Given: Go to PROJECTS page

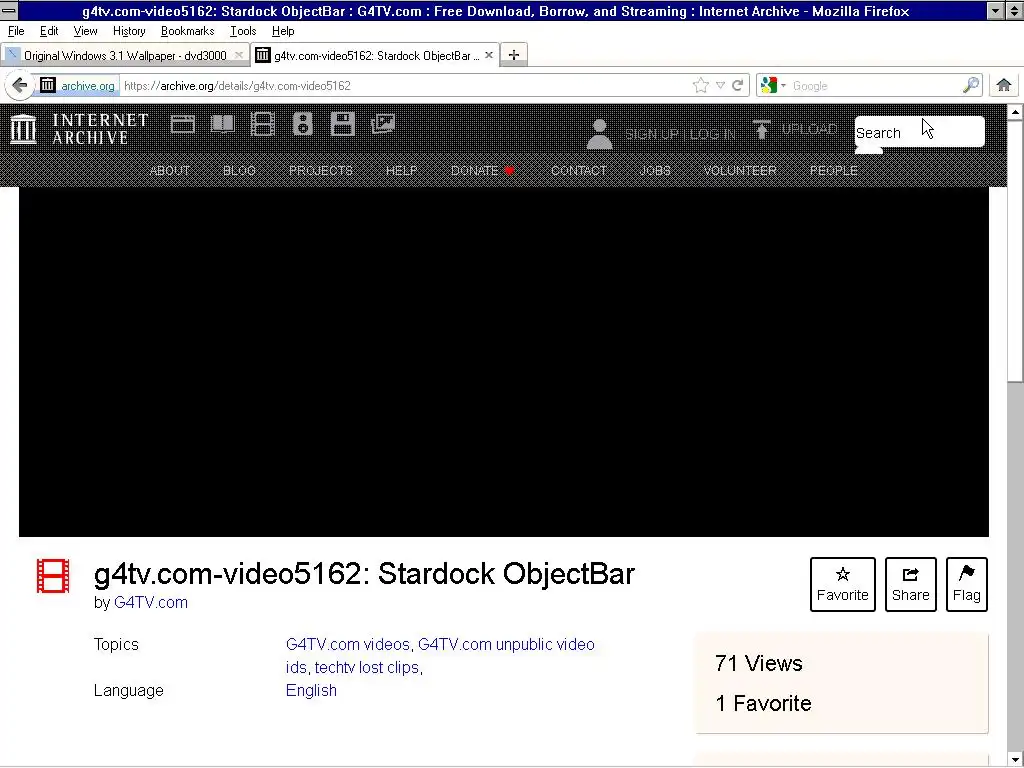Looking at the screenshot, I should click(321, 170).
